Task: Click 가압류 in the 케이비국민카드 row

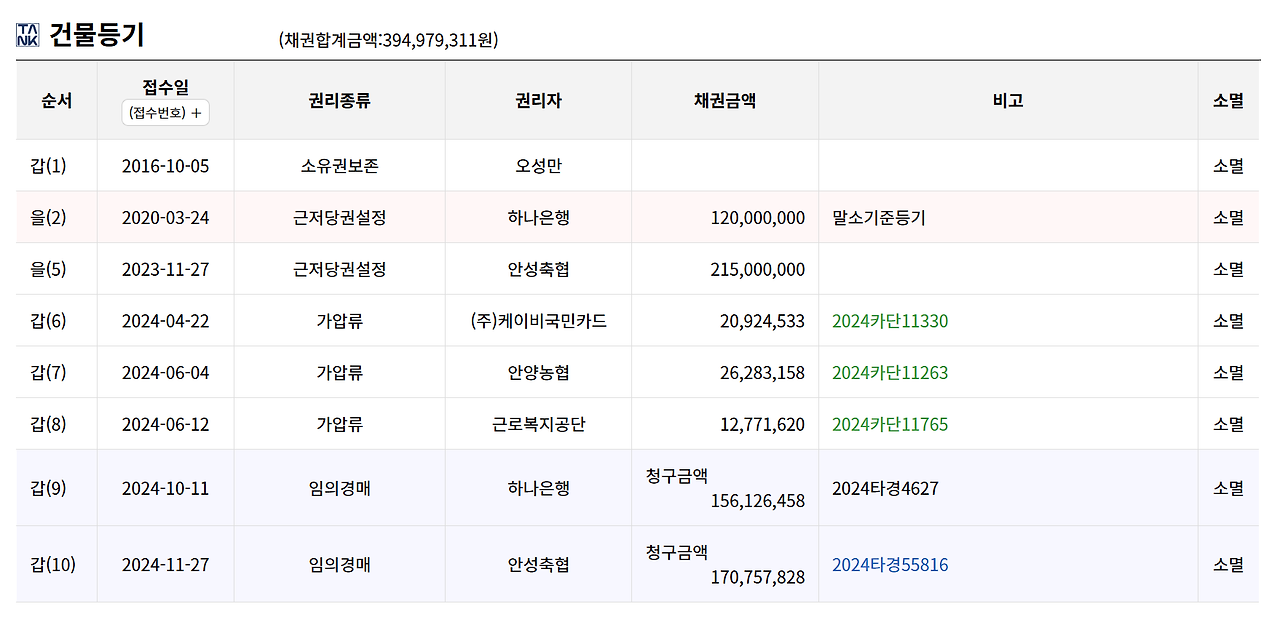Action: tap(340, 321)
